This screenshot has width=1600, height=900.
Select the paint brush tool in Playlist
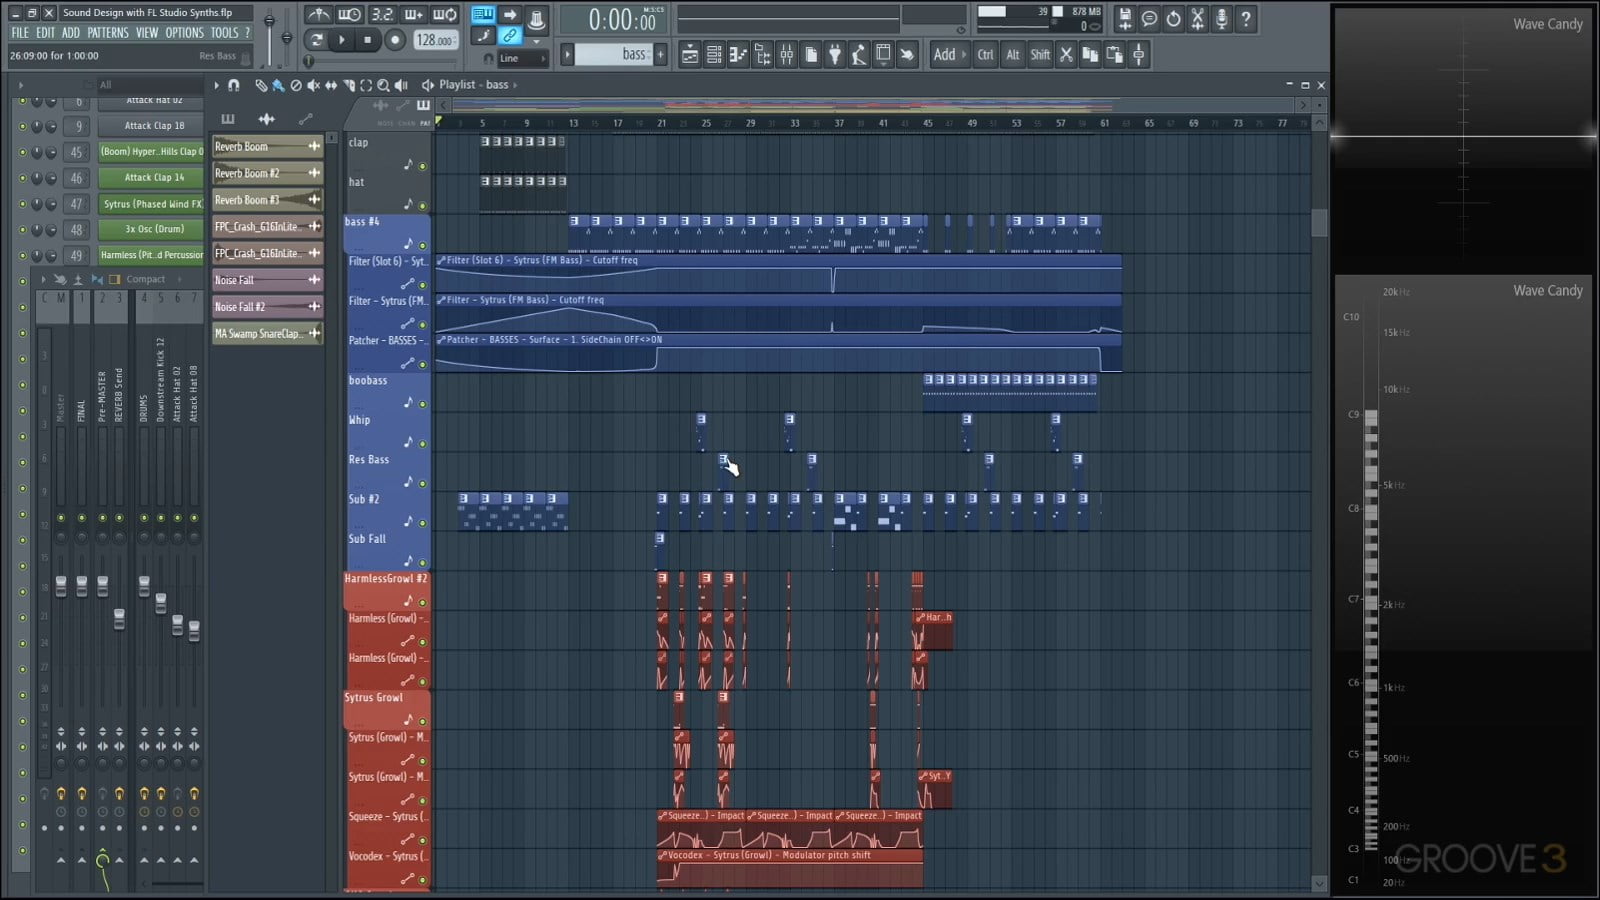coord(278,85)
